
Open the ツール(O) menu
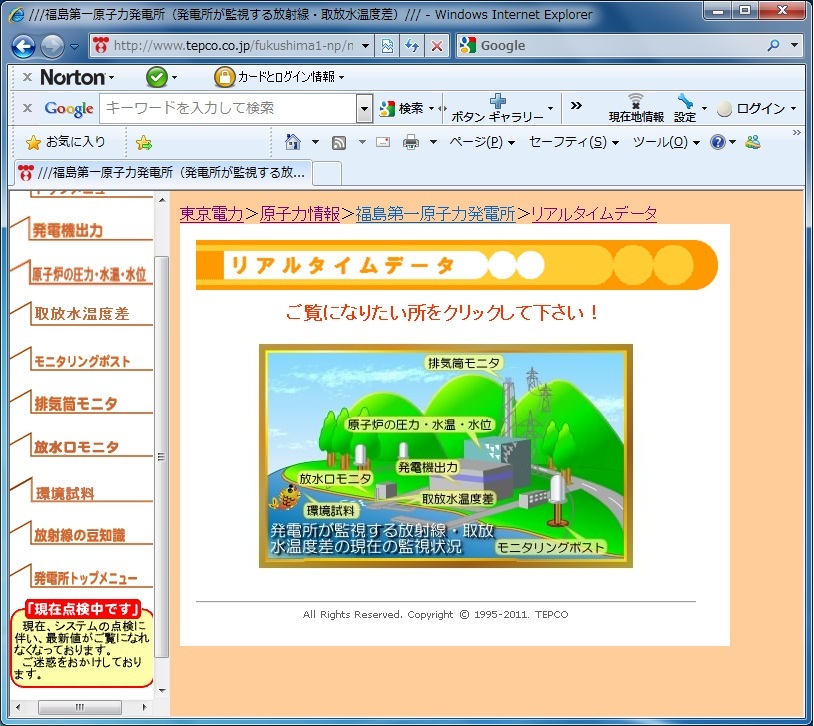point(666,142)
